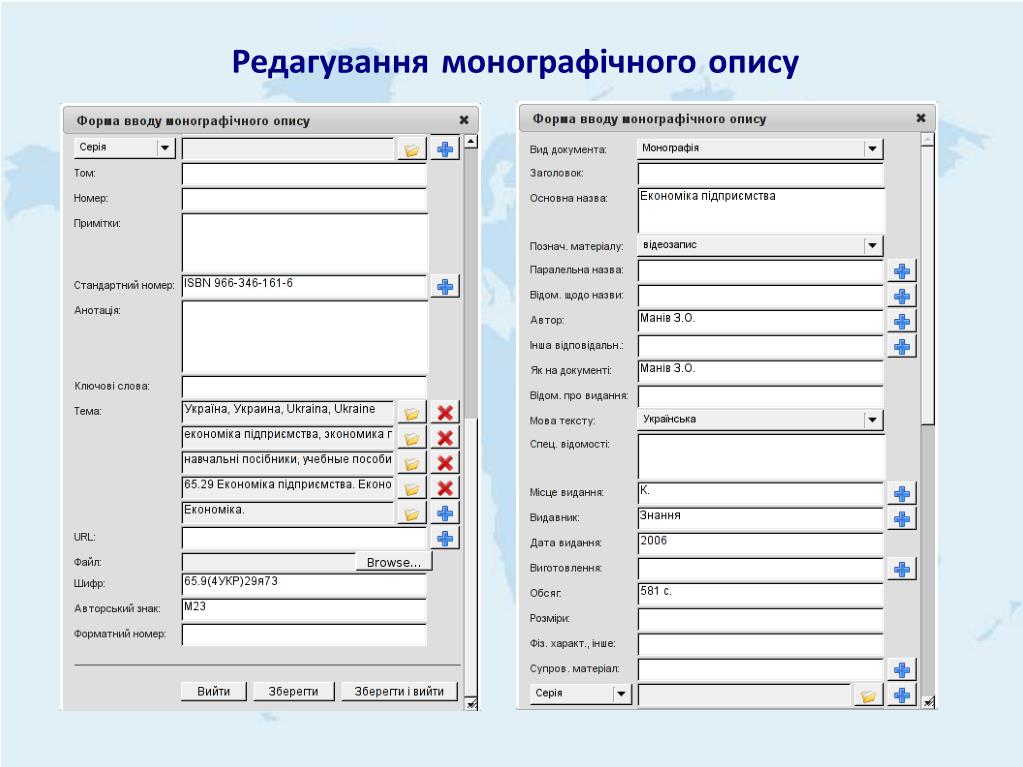
Task: Click the Як на документі field
Action: (x=761, y=372)
